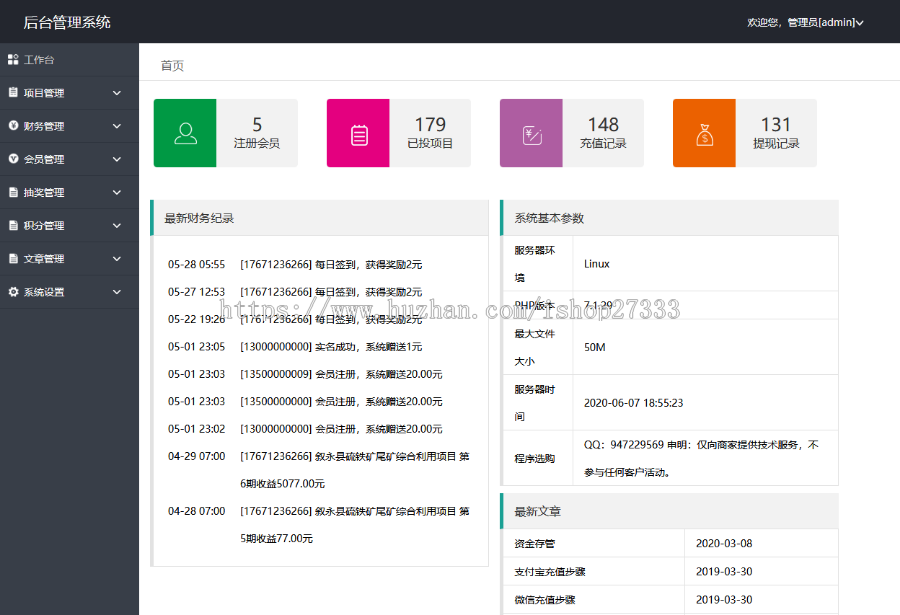Click the 后台管理系统 title logo

(67, 22)
